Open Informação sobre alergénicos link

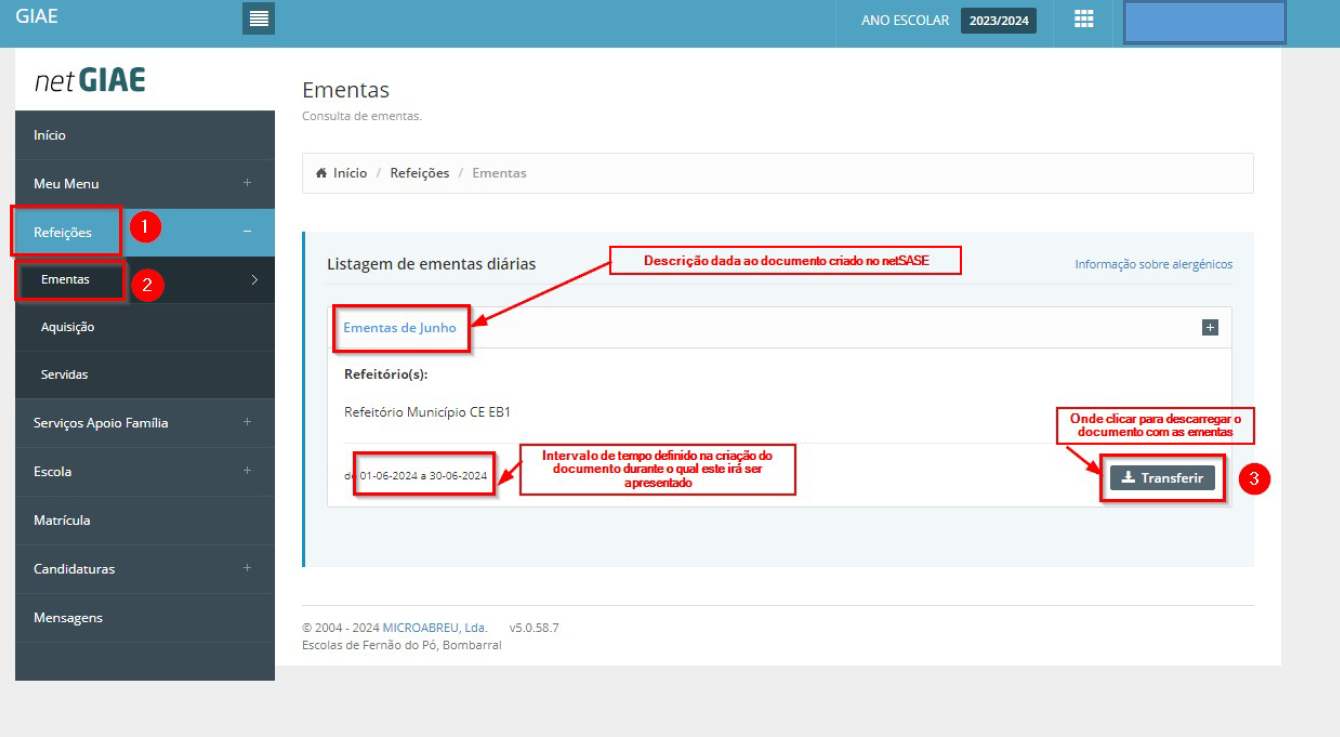(x=1153, y=264)
